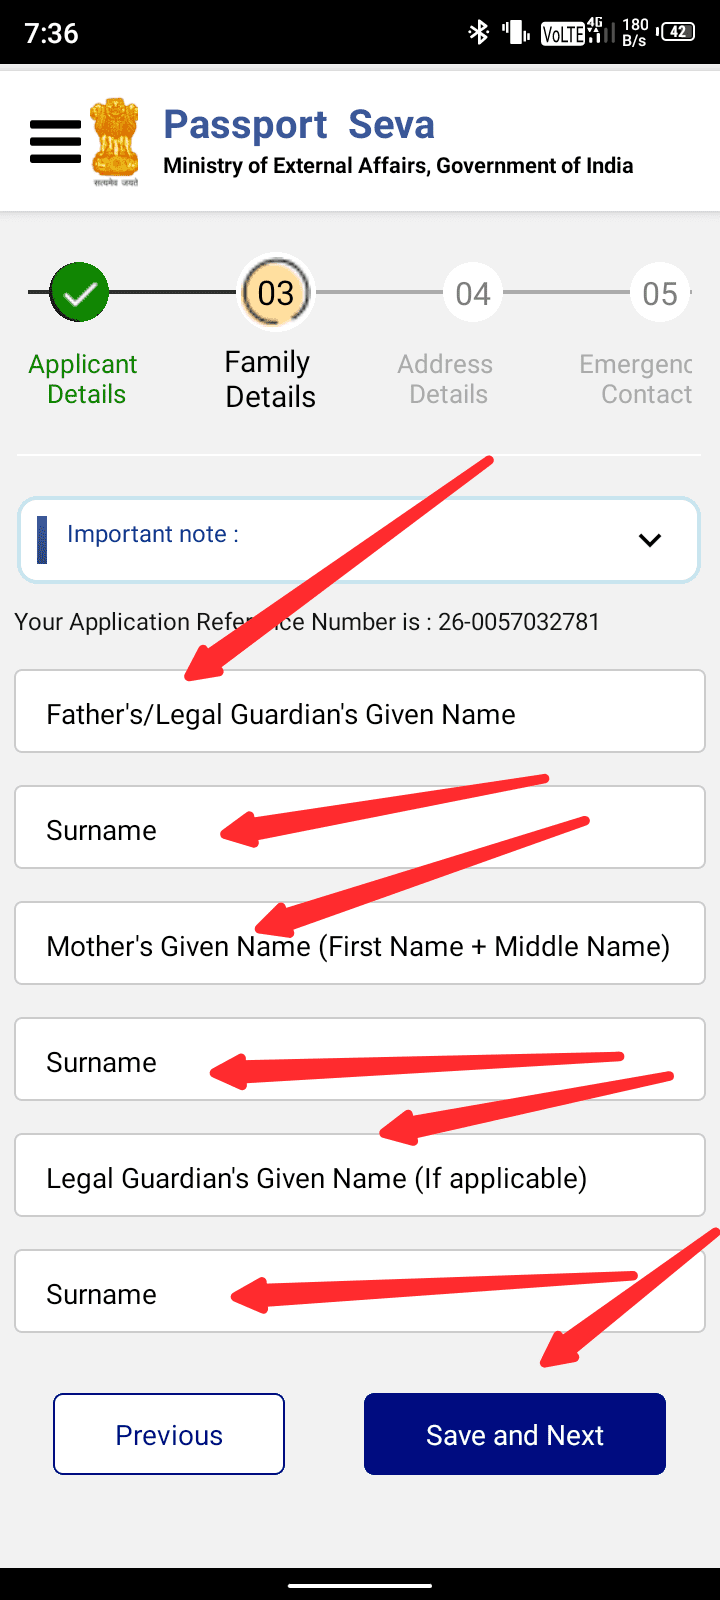
Task: Switch to Address Details step
Action: (x=446, y=379)
